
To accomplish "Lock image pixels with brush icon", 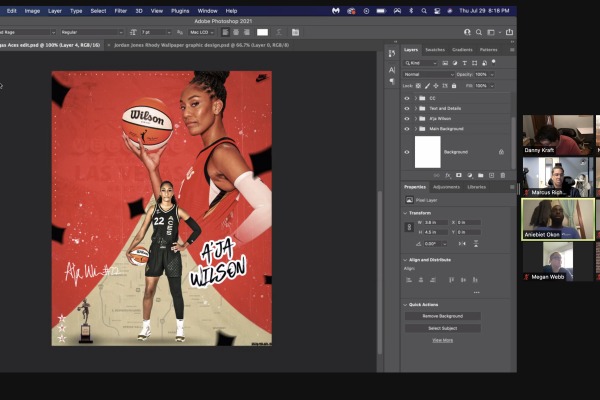I will click(x=427, y=86).
